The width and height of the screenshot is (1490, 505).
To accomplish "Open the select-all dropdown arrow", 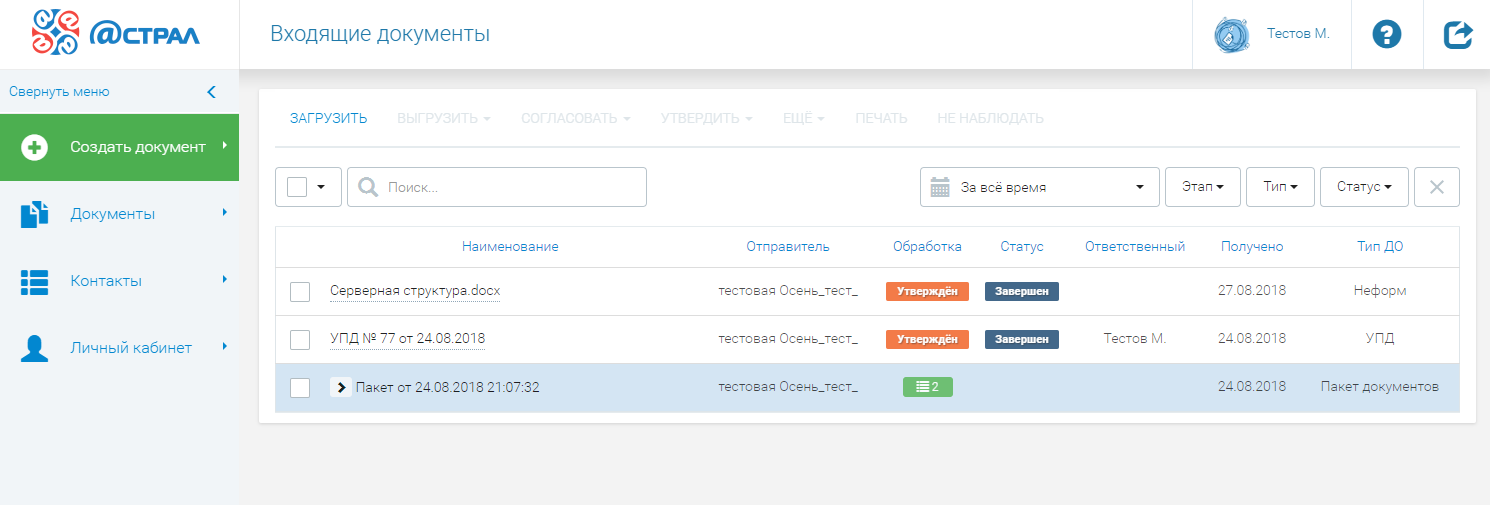I will click(x=322, y=187).
